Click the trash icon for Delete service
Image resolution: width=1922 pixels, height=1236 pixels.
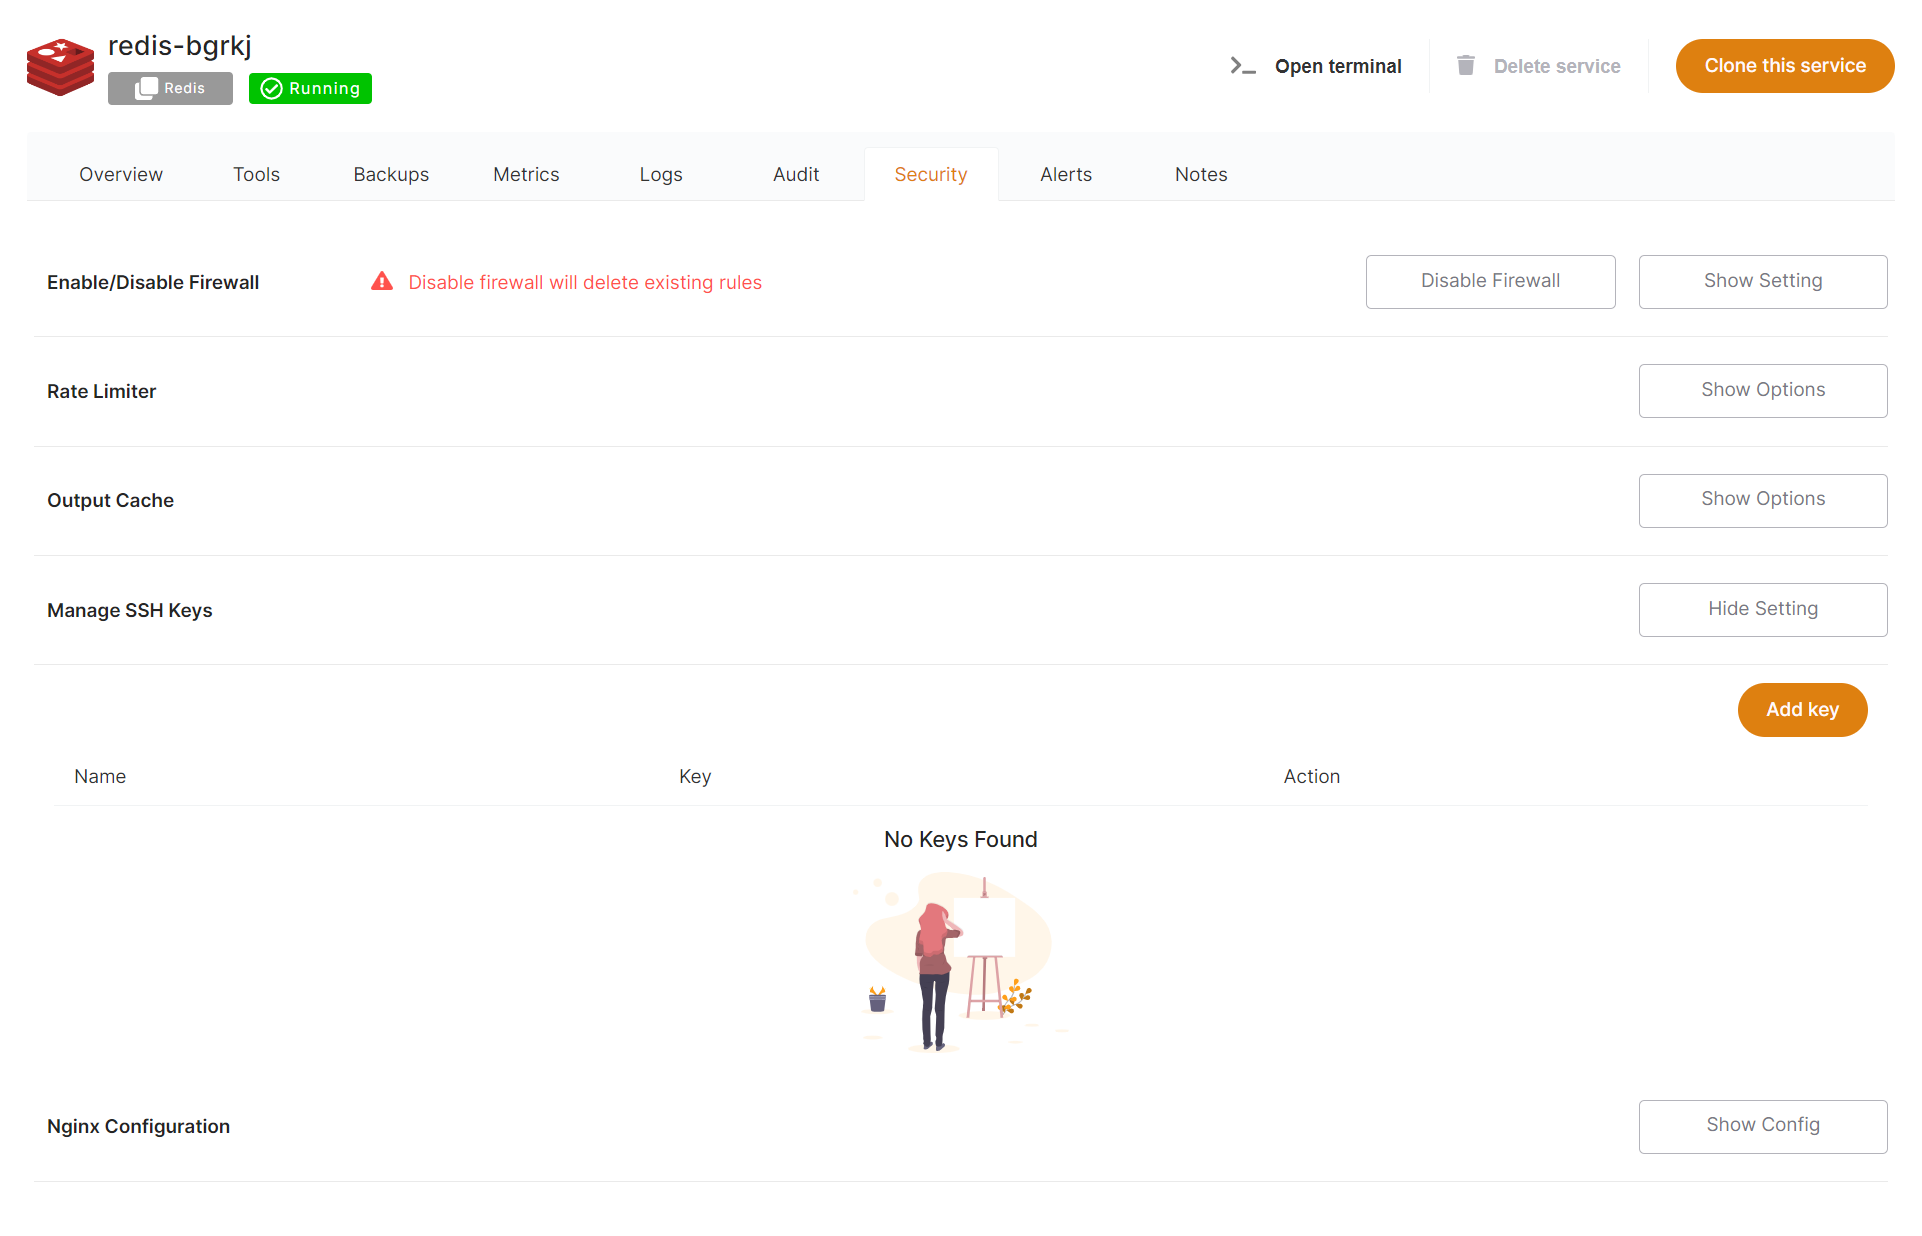pyautogui.click(x=1466, y=65)
